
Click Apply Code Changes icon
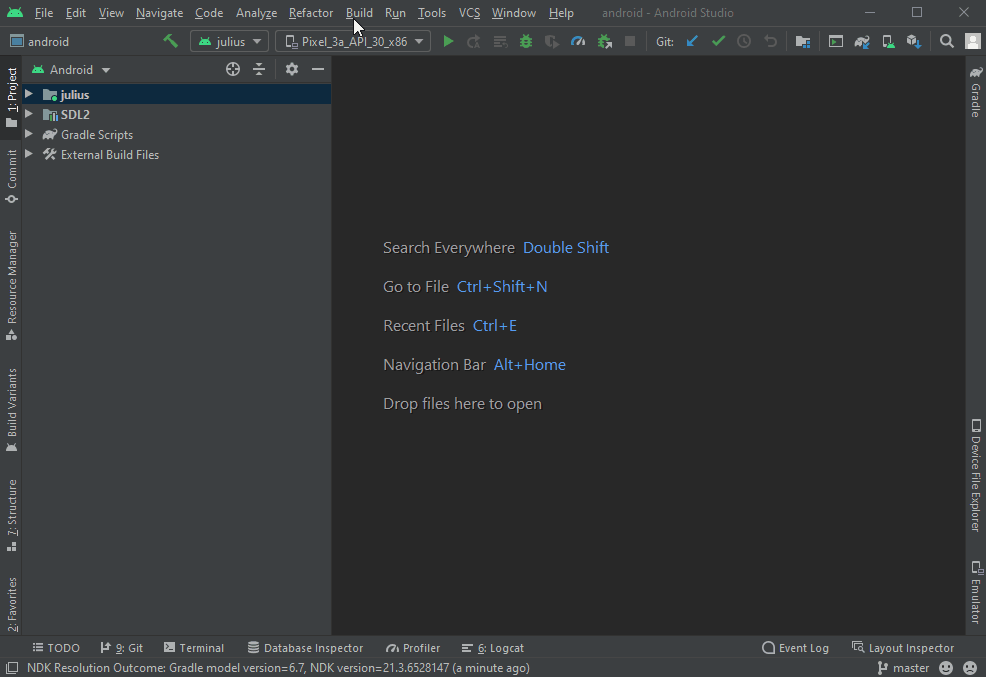500,41
